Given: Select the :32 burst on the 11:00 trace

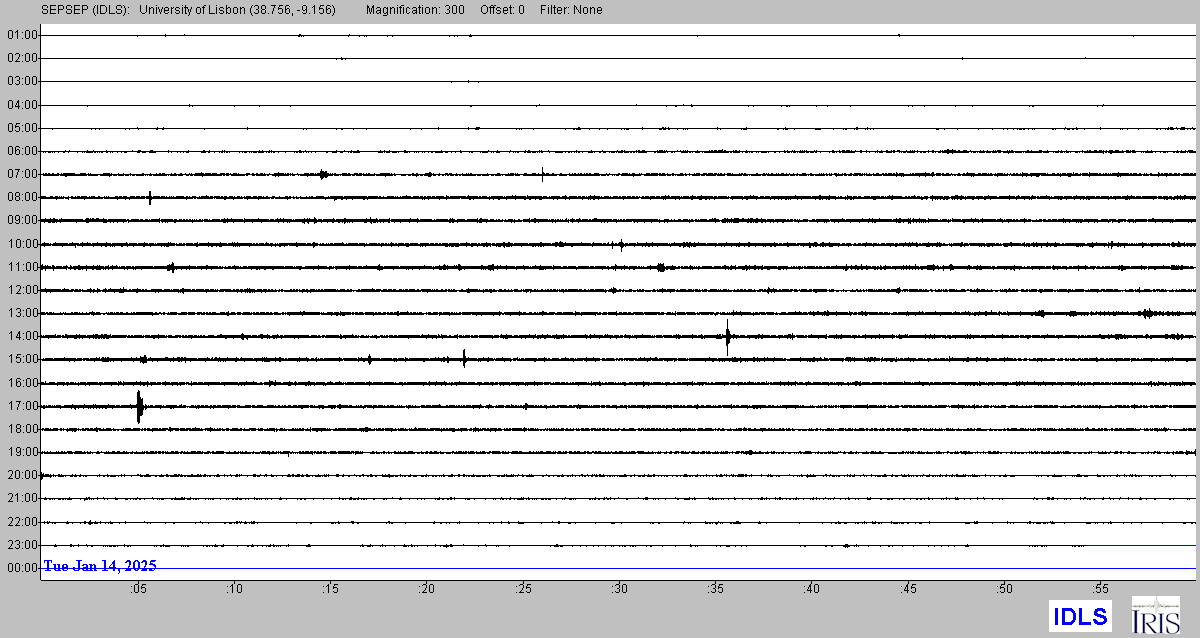Looking at the screenshot, I should pos(661,267).
